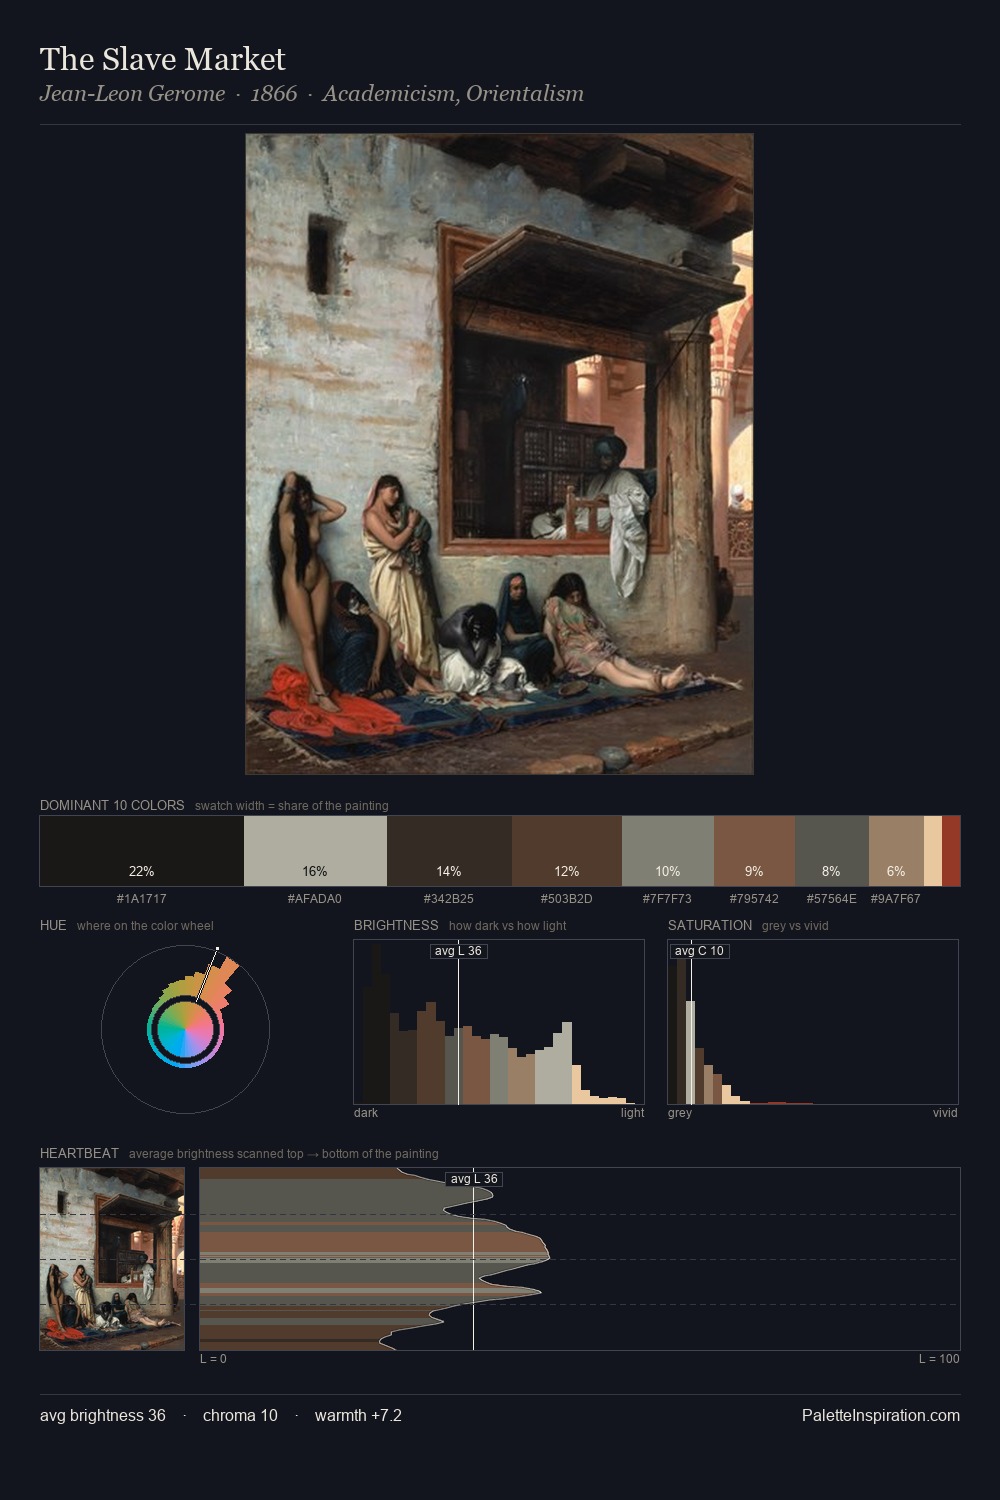Click hex label #342B25
This screenshot has height=1500, width=1000.
449,899
